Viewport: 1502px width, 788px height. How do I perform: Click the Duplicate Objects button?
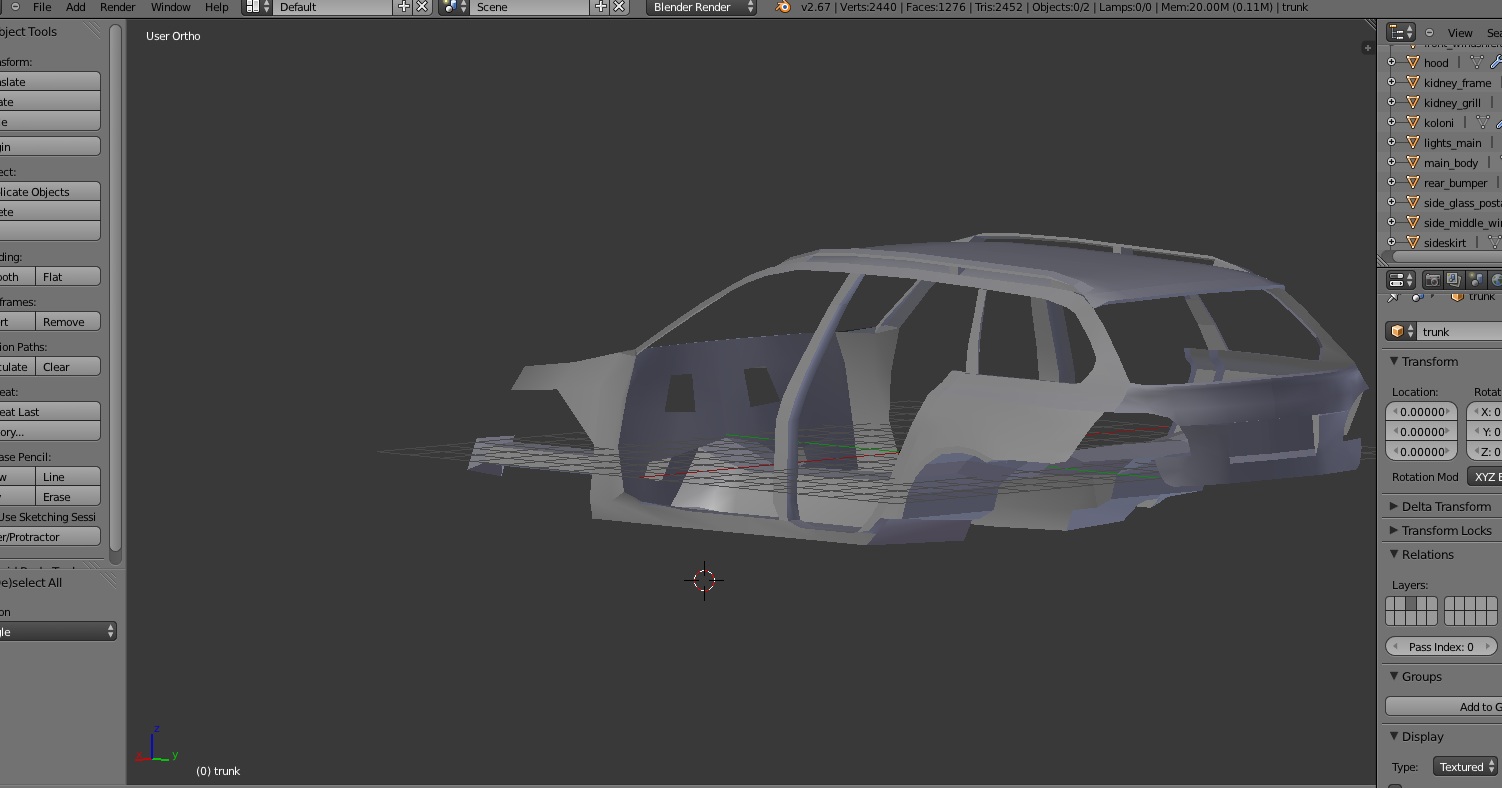tap(50, 191)
